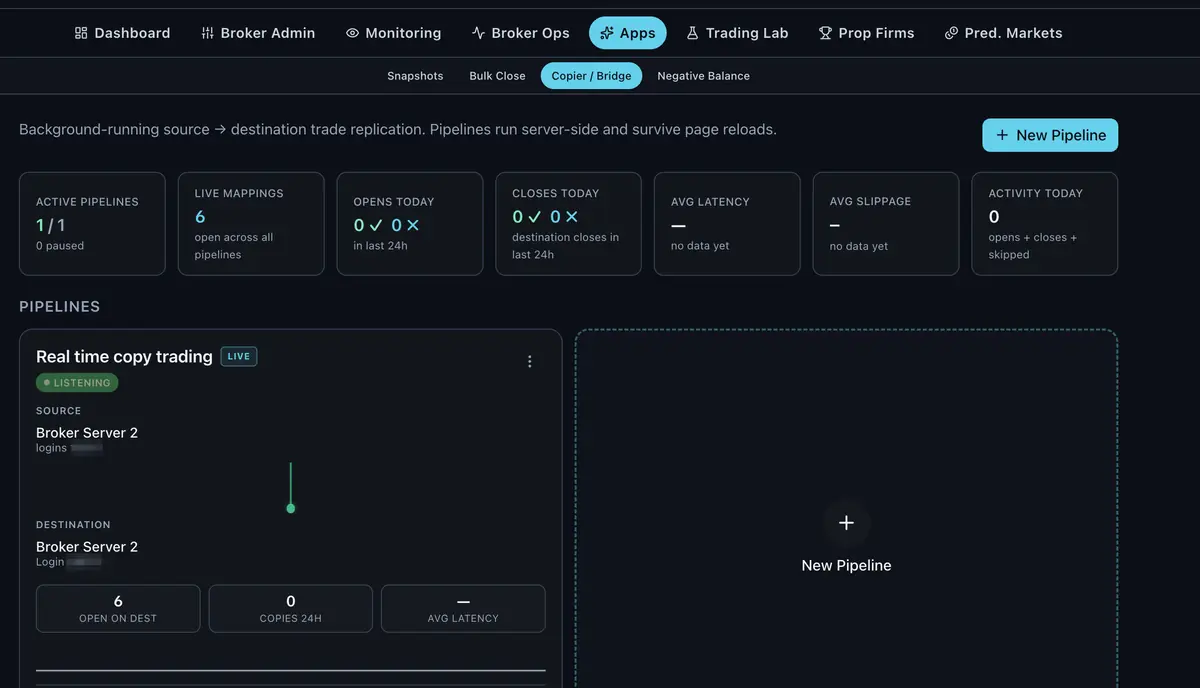1200x688 pixels.
Task: Click the green LISTENING status badge
Action: click(x=77, y=383)
